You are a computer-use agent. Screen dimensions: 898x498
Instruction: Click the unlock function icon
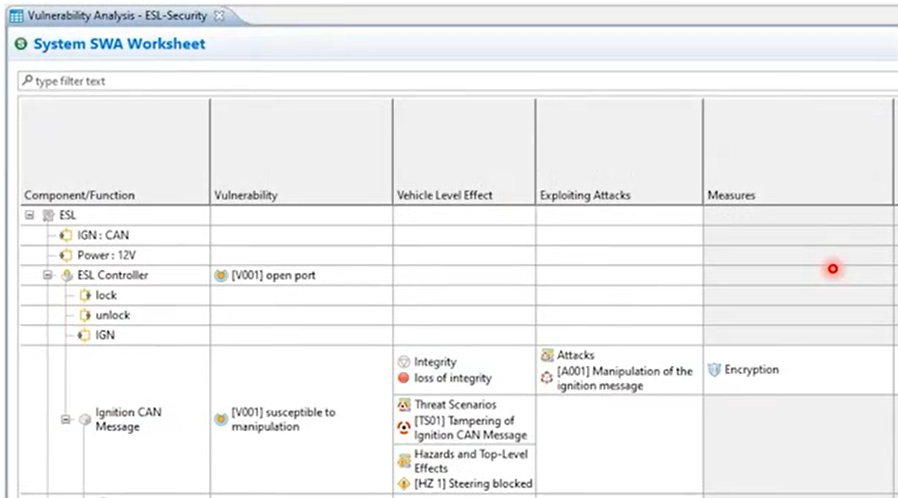[85, 315]
